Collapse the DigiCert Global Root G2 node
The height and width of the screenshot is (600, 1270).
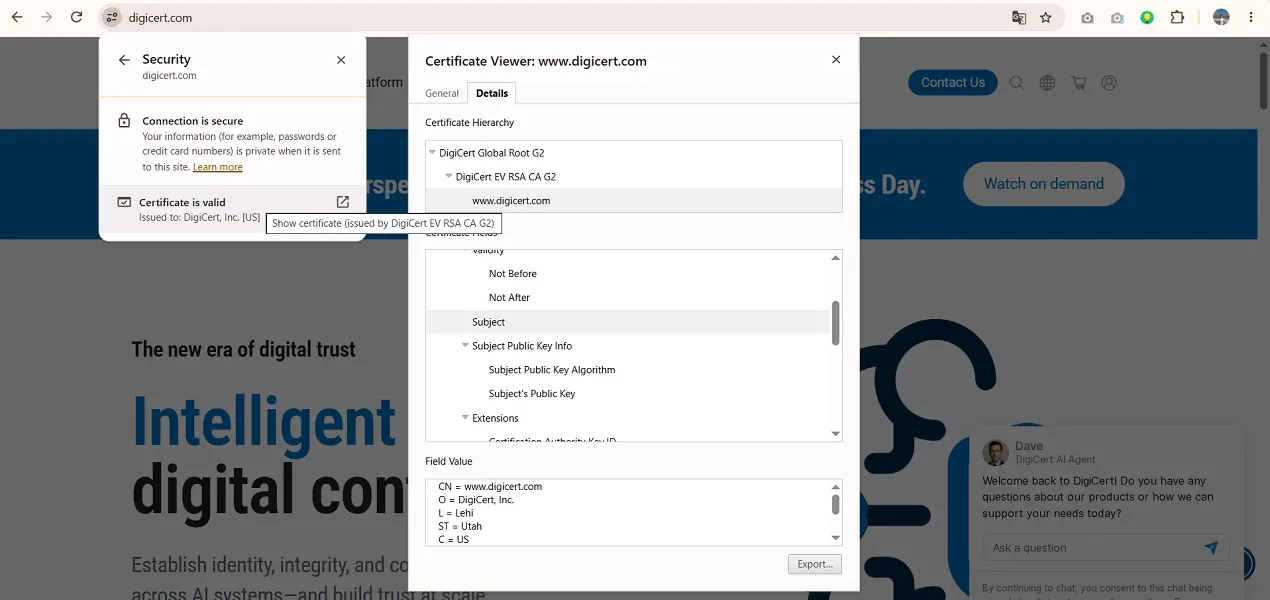point(432,153)
